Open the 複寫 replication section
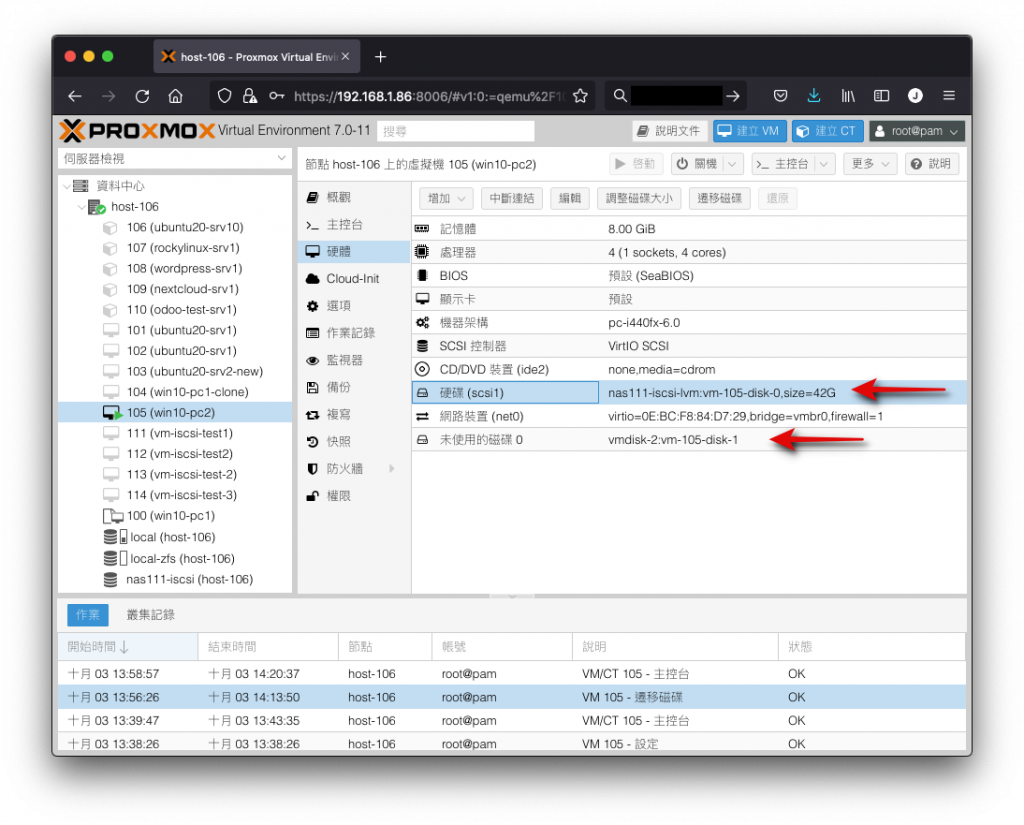The image size is (1024, 825). pos(353,415)
